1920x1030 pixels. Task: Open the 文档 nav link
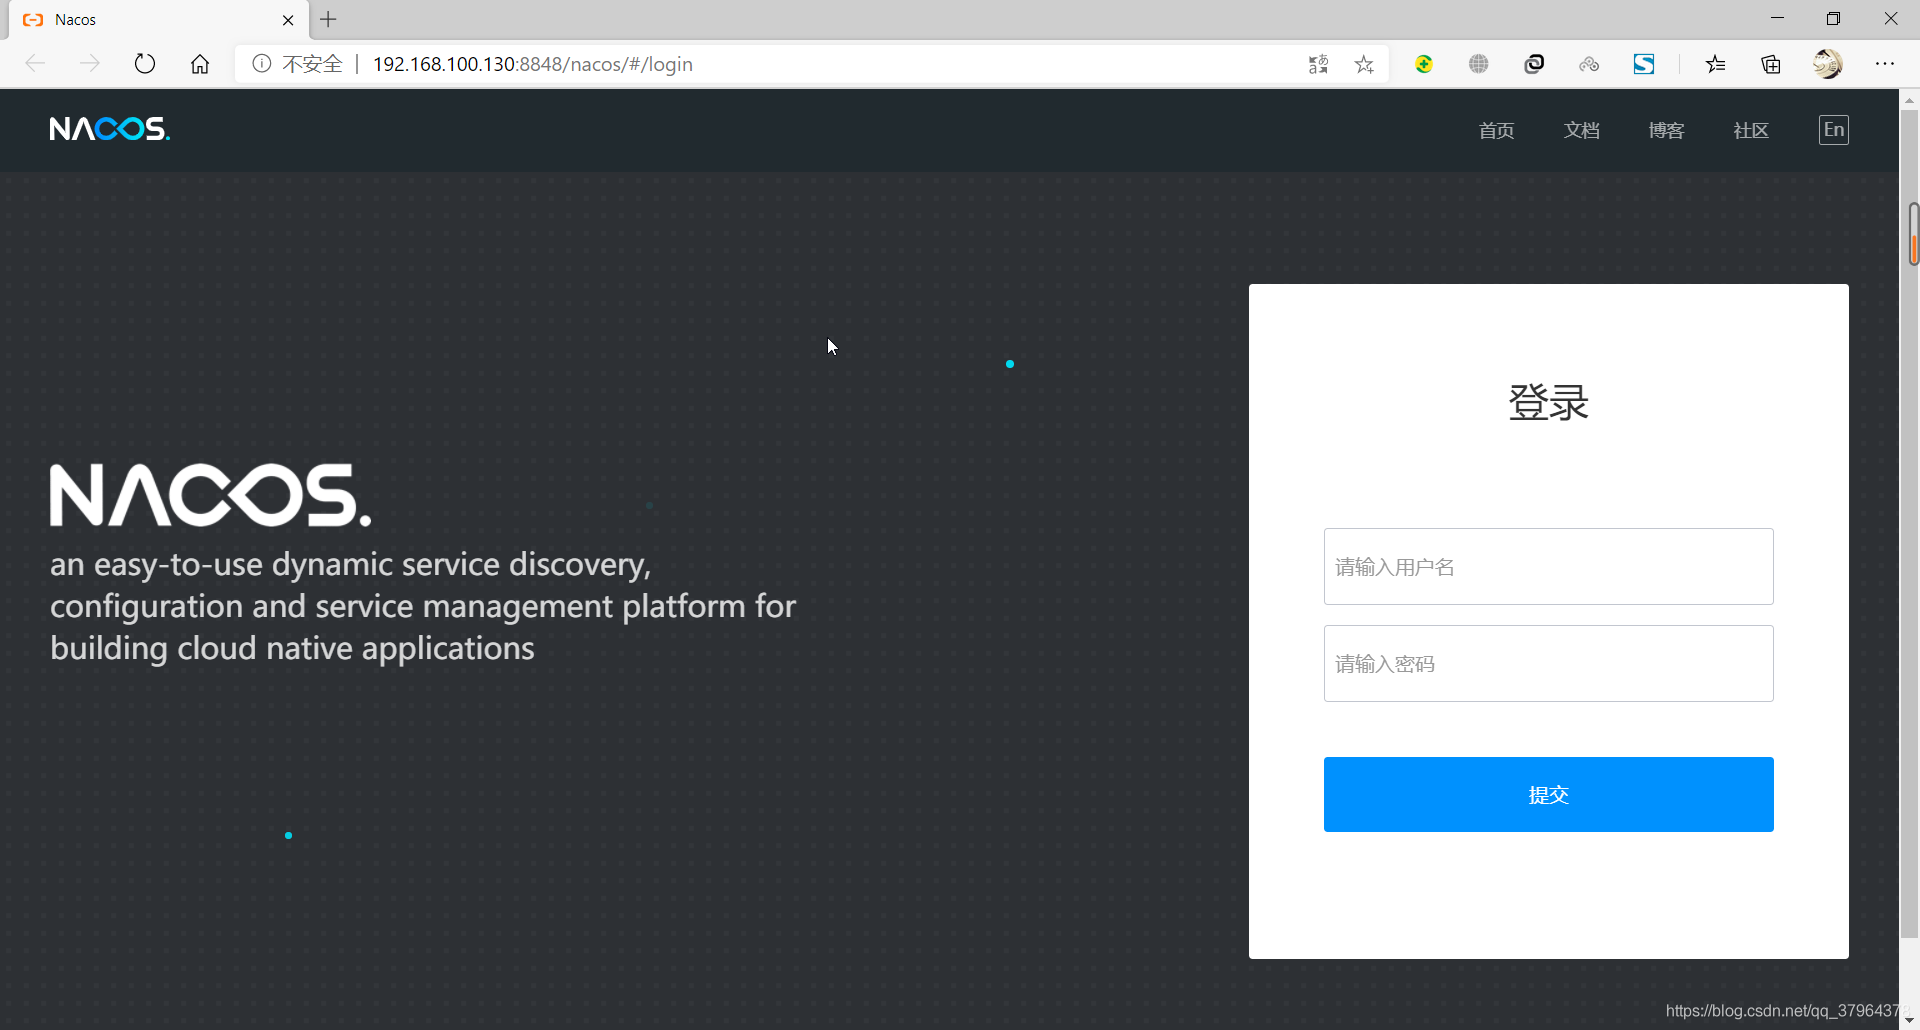point(1581,130)
